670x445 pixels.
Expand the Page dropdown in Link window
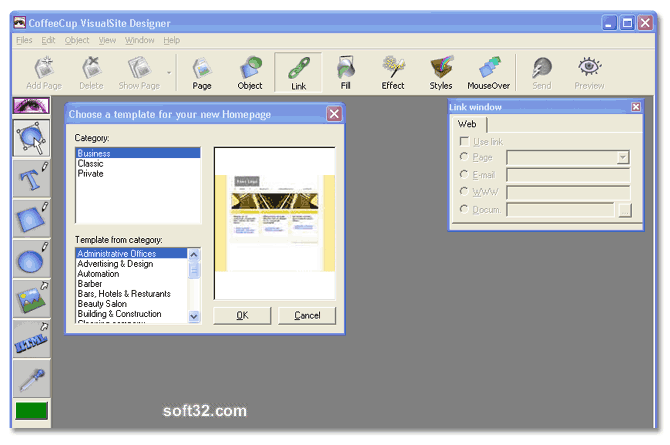[623, 157]
